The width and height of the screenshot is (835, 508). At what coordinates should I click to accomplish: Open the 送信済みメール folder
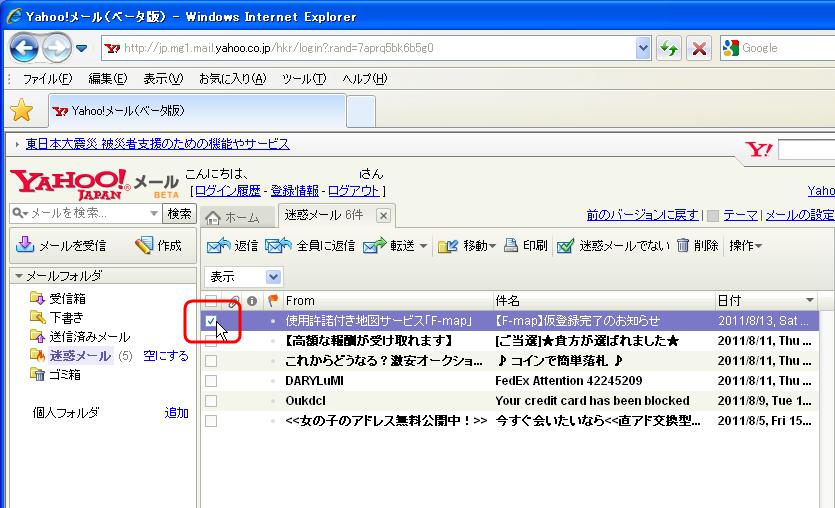(80, 337)
